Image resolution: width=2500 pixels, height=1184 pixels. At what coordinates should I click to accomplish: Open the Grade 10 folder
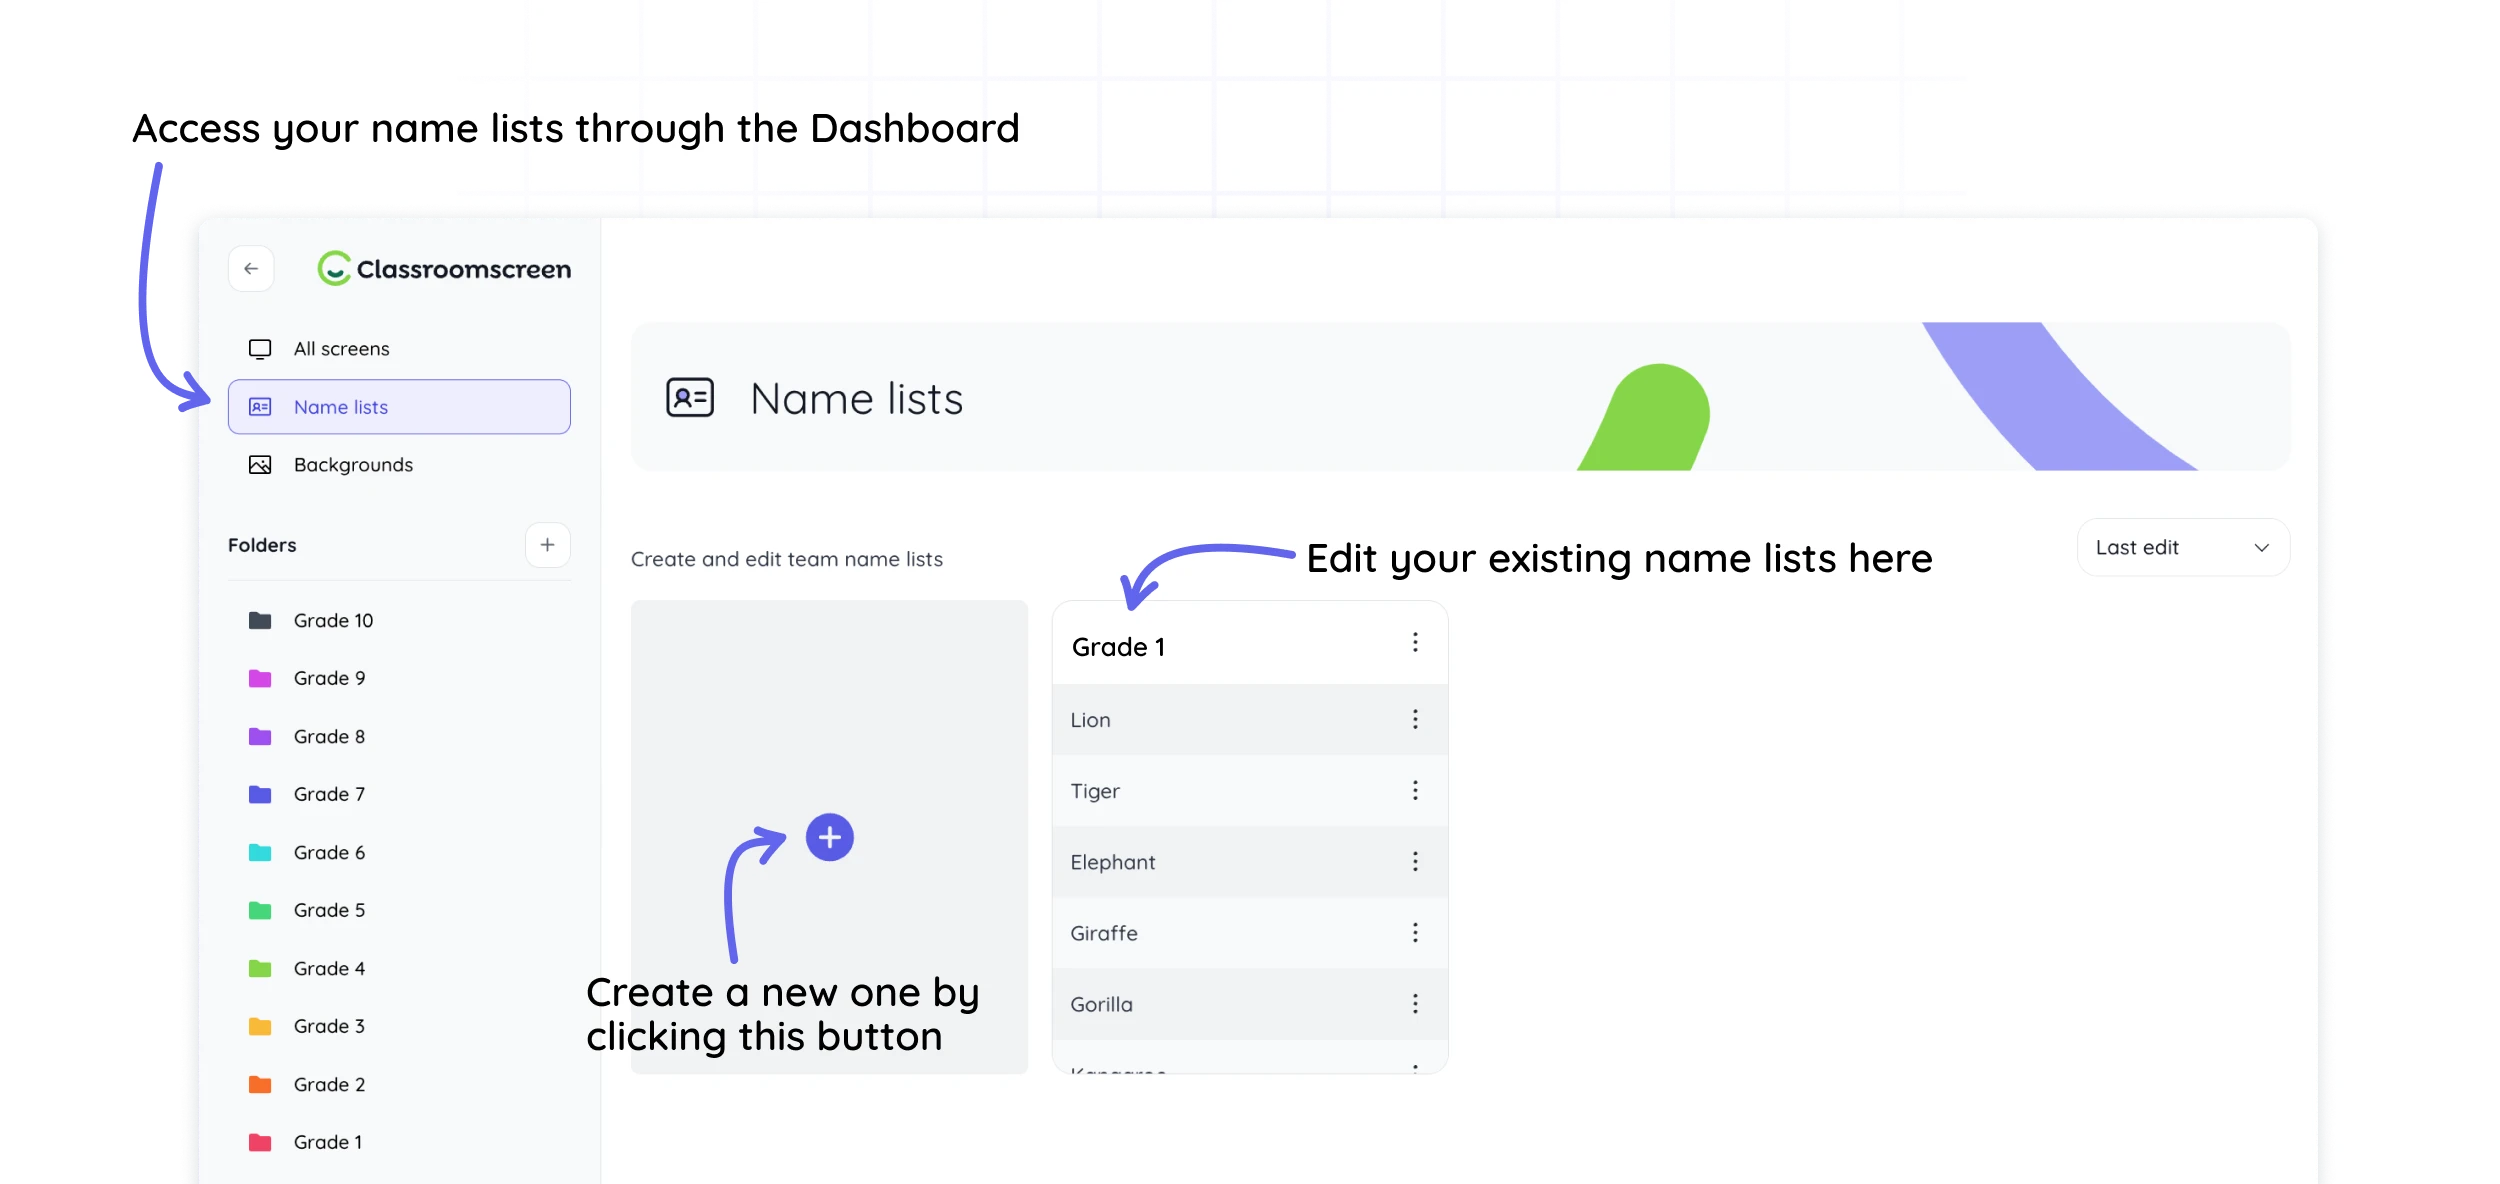pyautogui.click(x=333, y=621)
